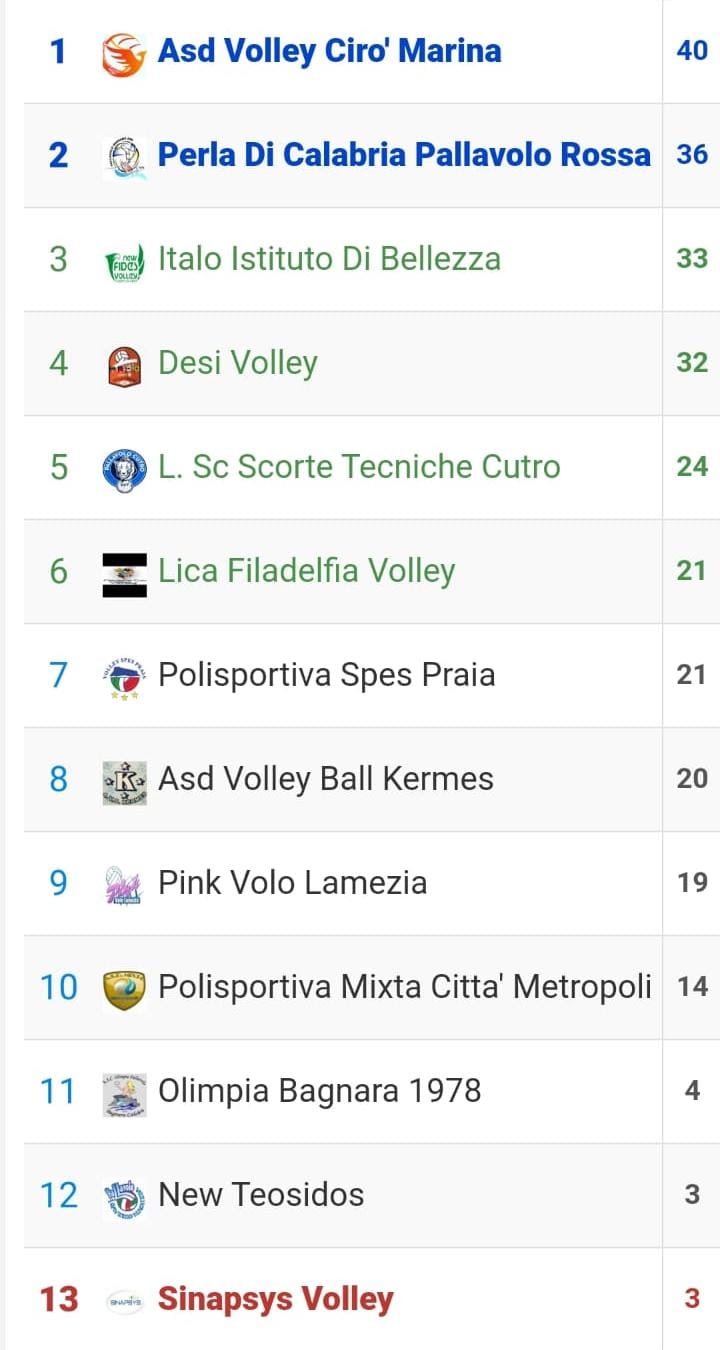Click the Perla Di Calabria team logo
Screen dimensions: 720x1350
point(124,156)
